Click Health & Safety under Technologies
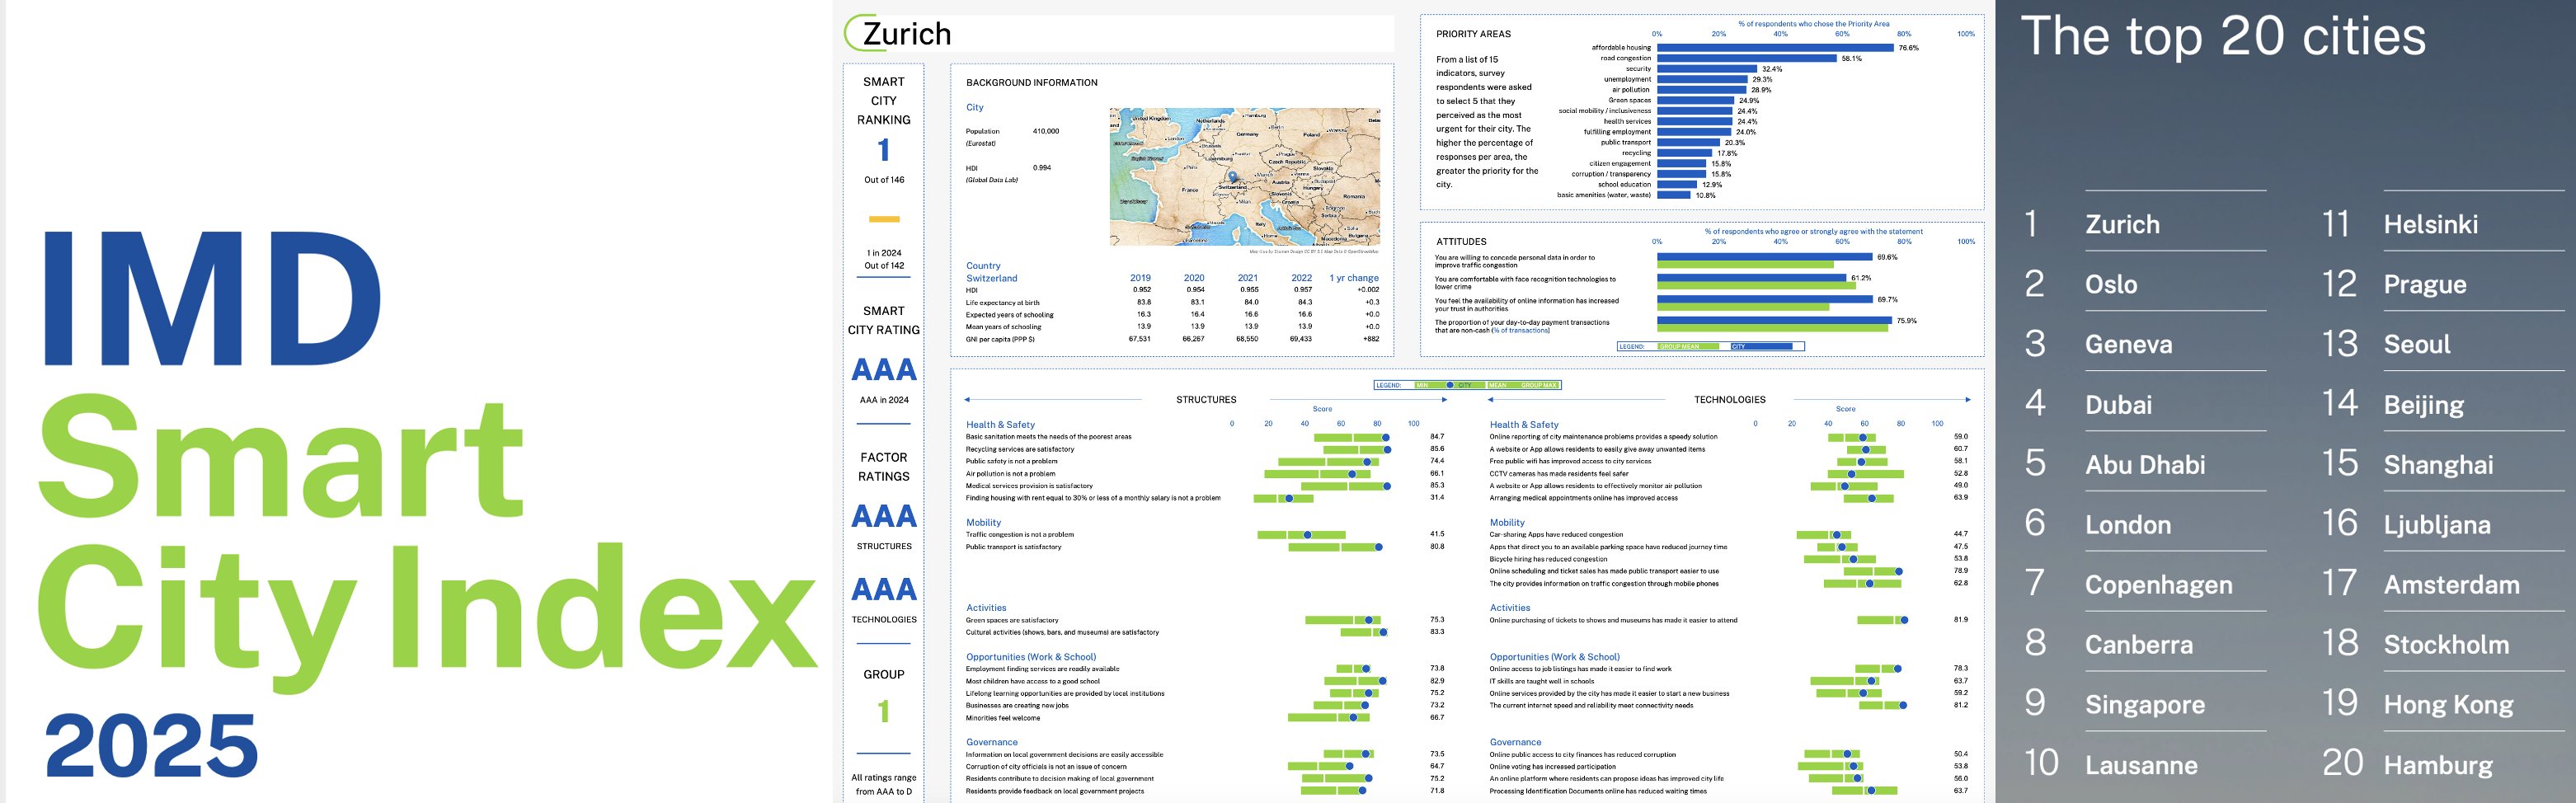Viewport: 2576px width, 803px height. tap(1523, 425)
